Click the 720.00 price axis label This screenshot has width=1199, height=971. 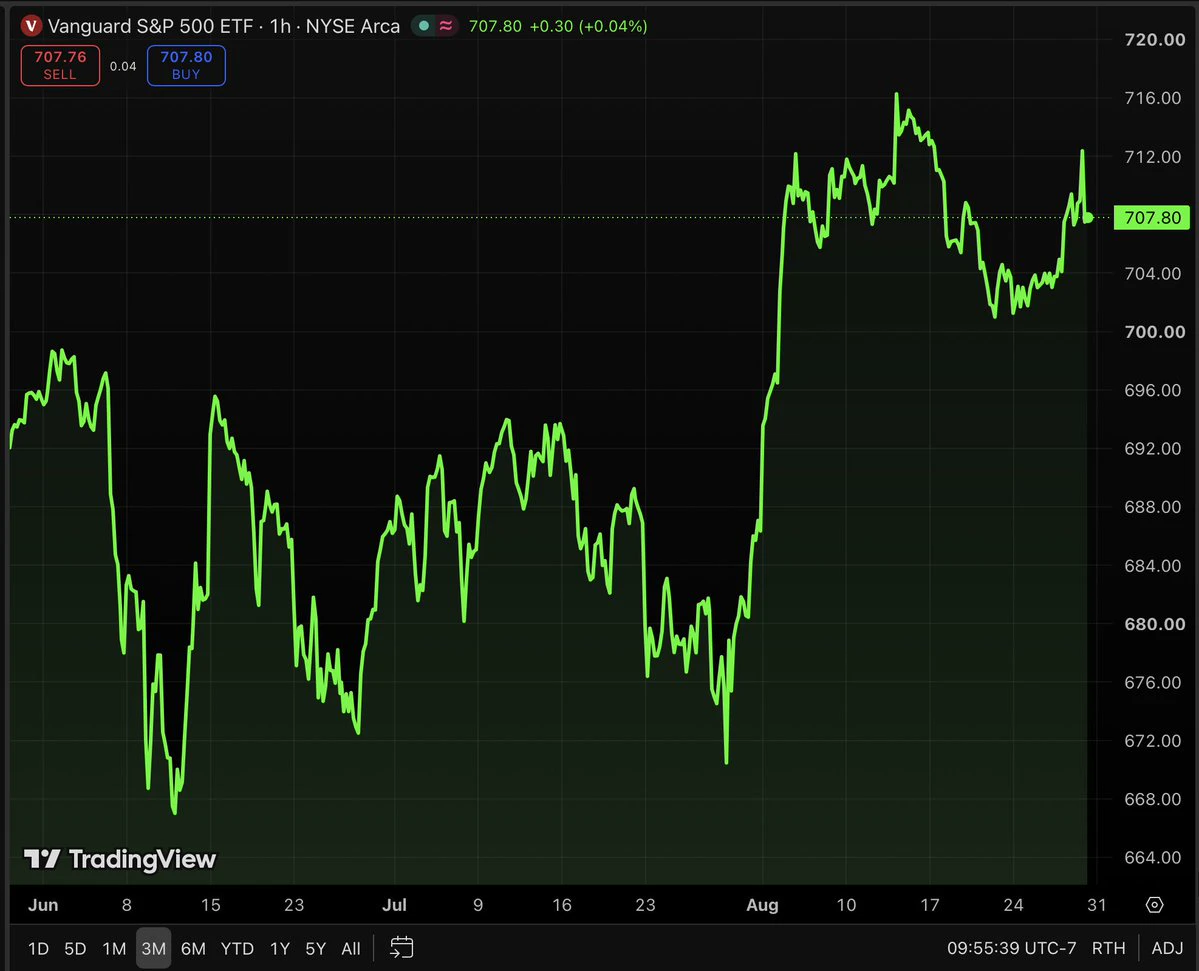1154,40
